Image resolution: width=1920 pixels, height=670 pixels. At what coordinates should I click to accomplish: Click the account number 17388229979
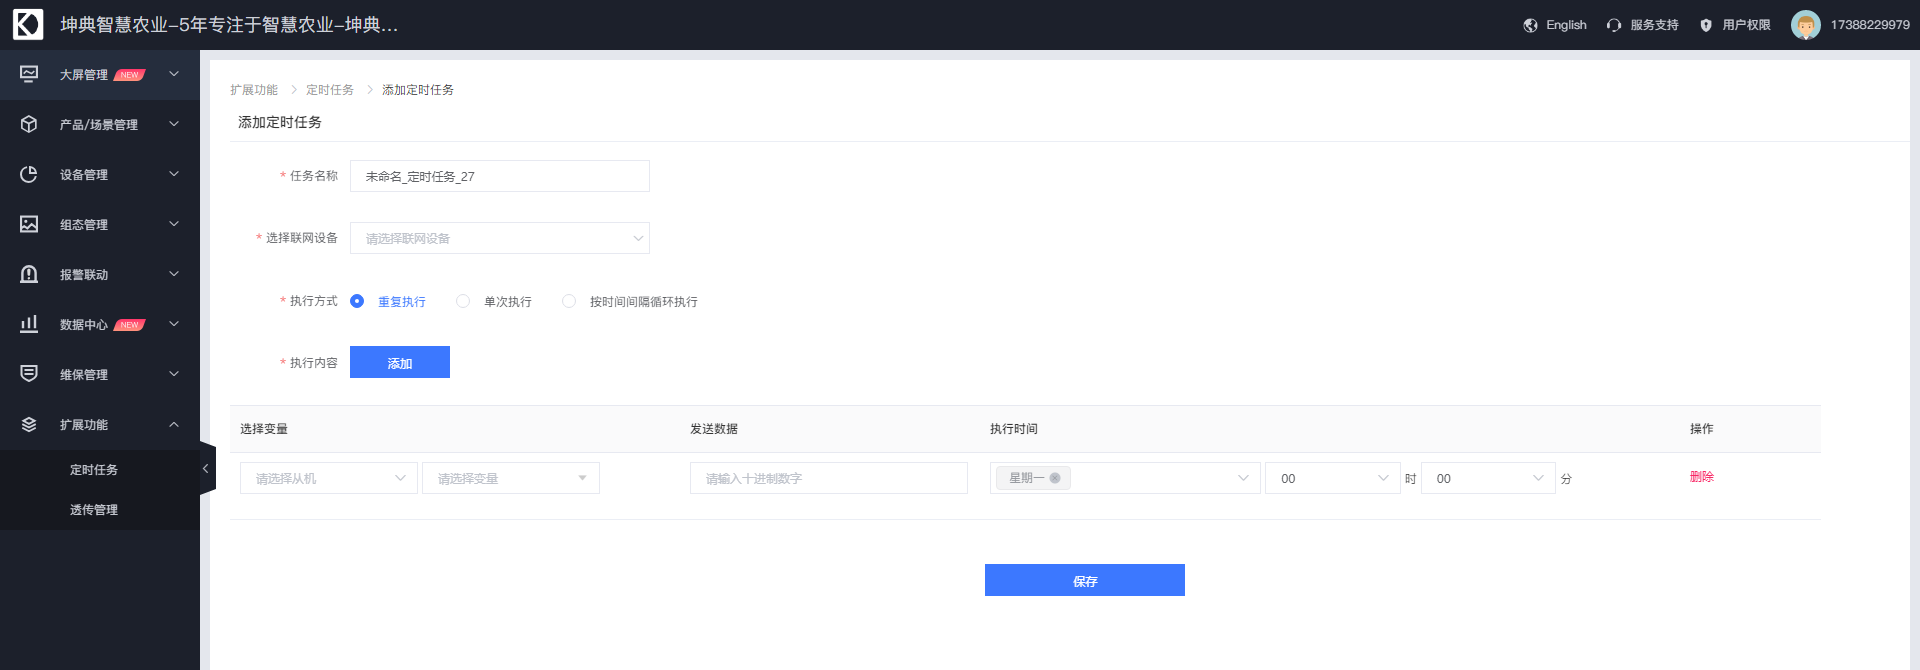(x=1870, y=25)
